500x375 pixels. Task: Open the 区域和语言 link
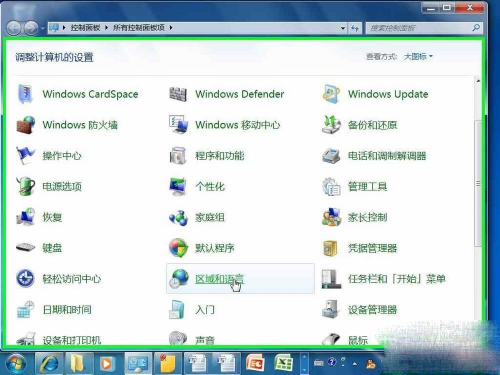219,279
